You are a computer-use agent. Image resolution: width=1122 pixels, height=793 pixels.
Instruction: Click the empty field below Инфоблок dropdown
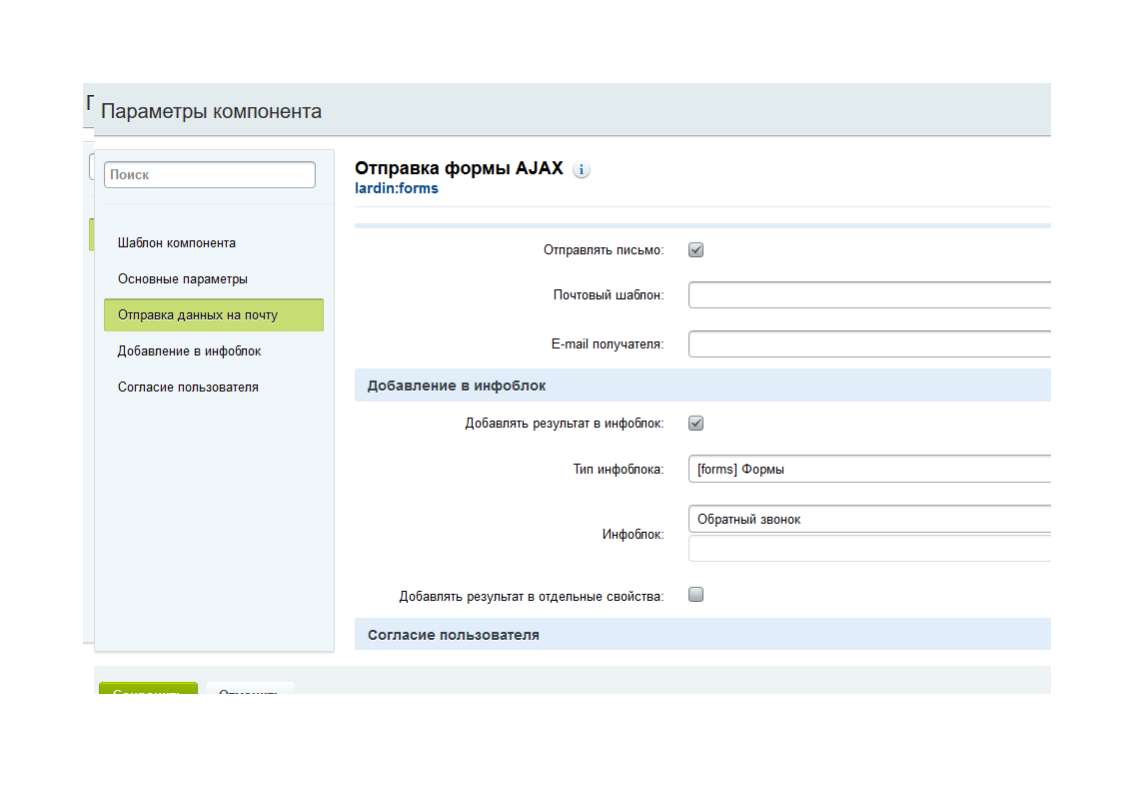point(868,548)
